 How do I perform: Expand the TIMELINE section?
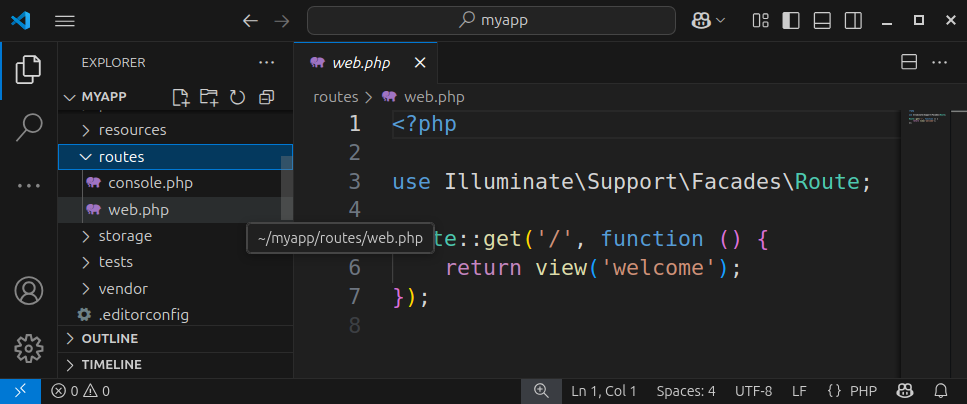pyautogui.click(x=176, y=365)
